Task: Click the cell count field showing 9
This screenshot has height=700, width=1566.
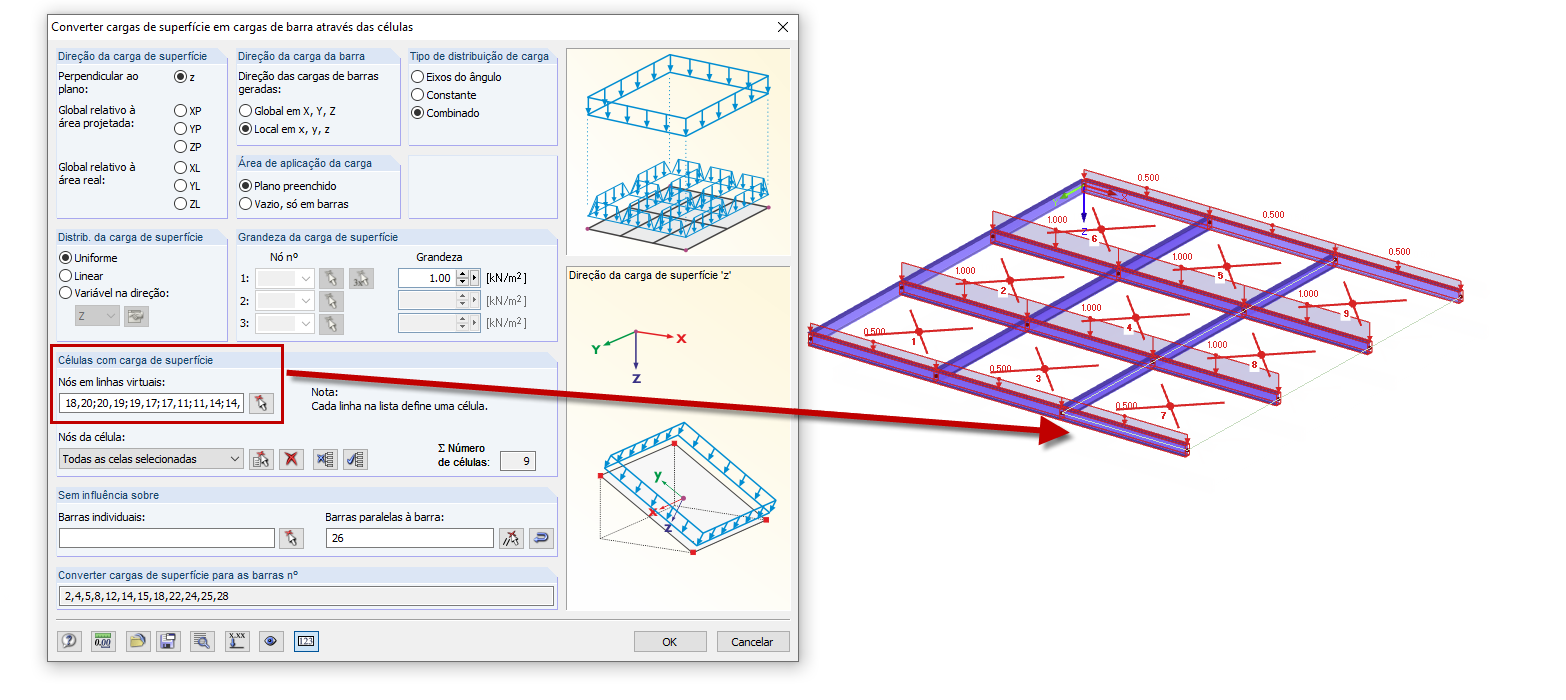Action: 518,461
